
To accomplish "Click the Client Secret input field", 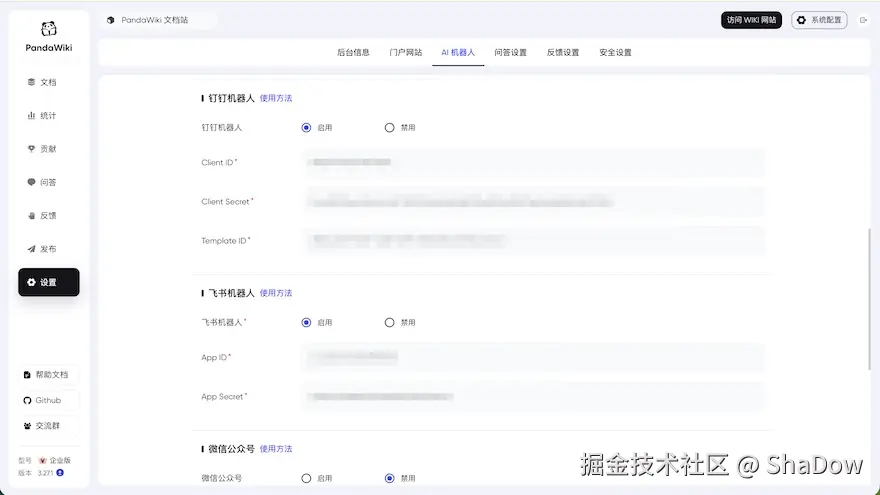I will click(x=533, y=202).
